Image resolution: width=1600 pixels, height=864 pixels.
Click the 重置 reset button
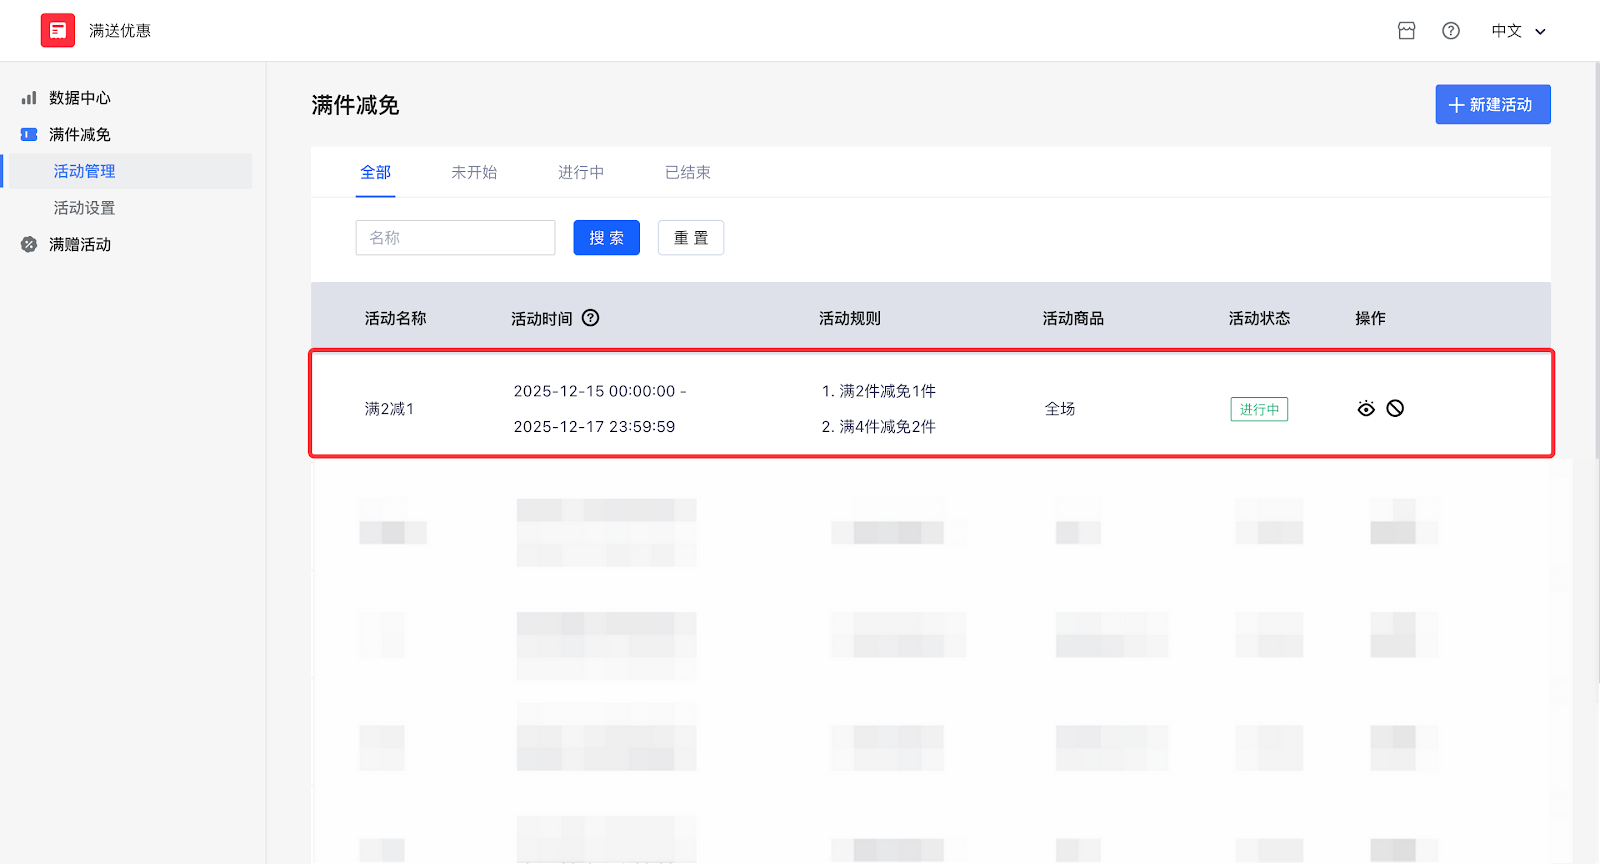tap(690, 238)
